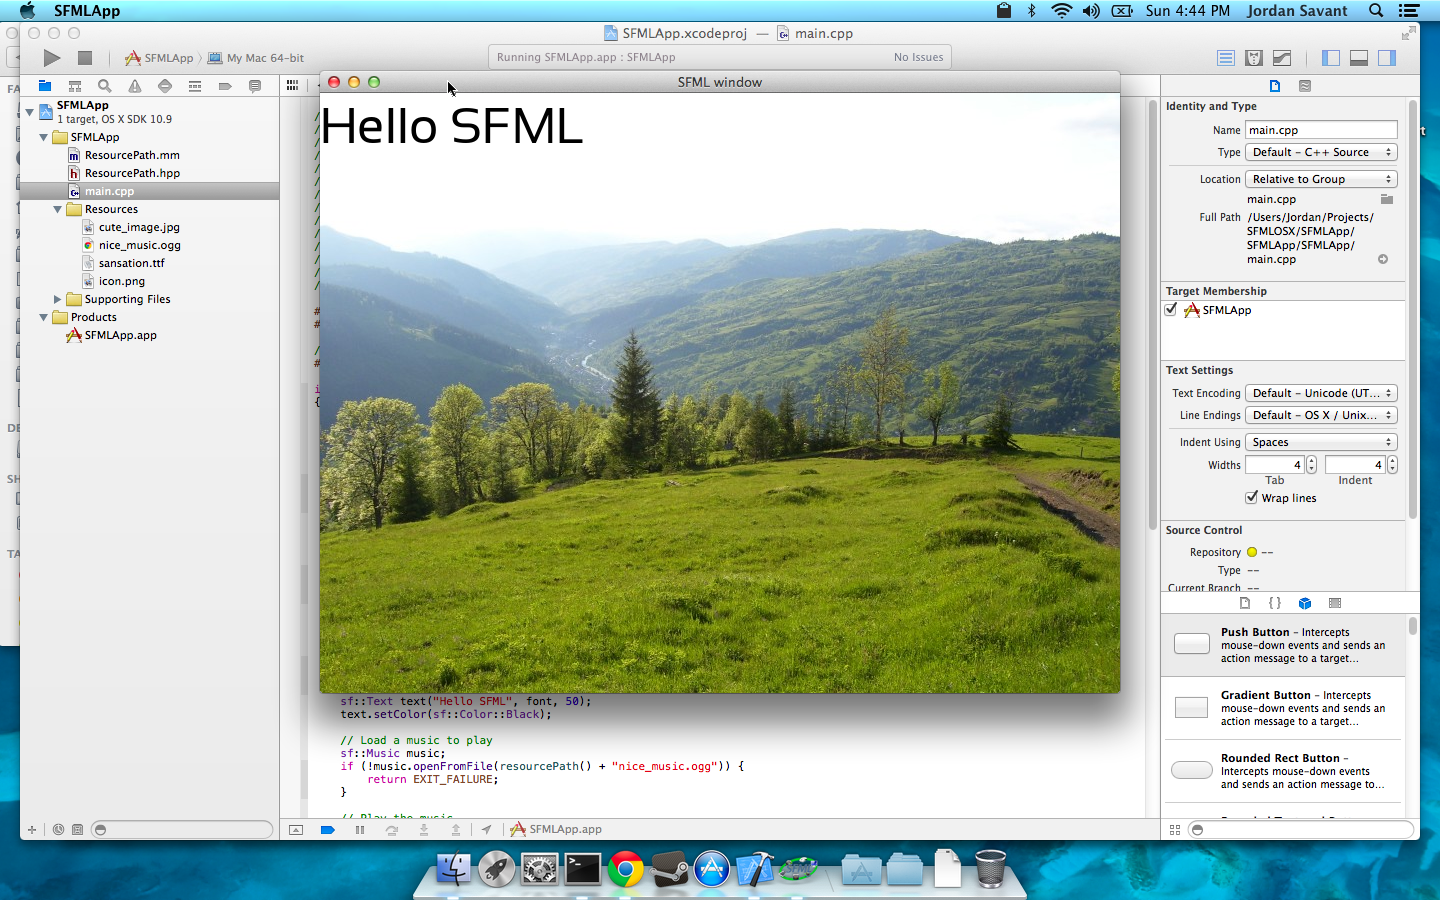
Task: Toggle breakpoints active icon in debug bar
Action: click(327, 829)
